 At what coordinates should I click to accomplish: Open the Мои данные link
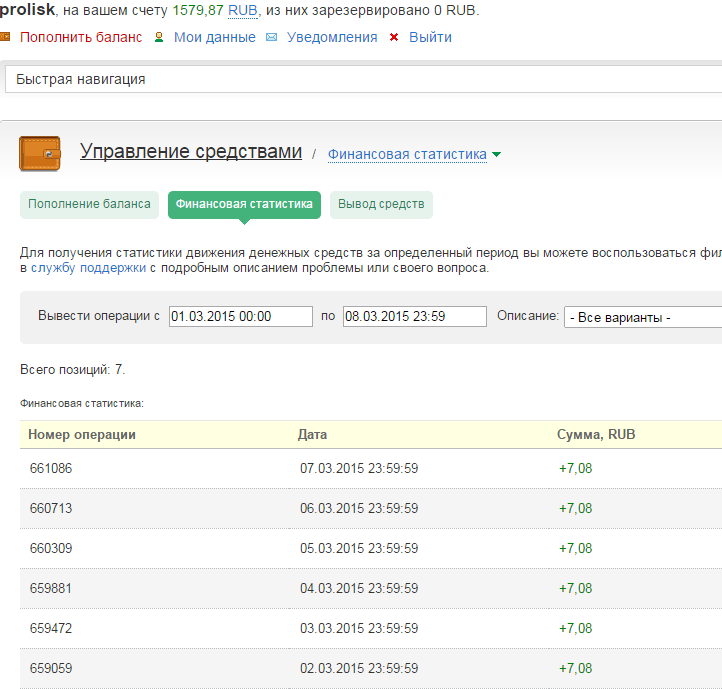point(215,37)
